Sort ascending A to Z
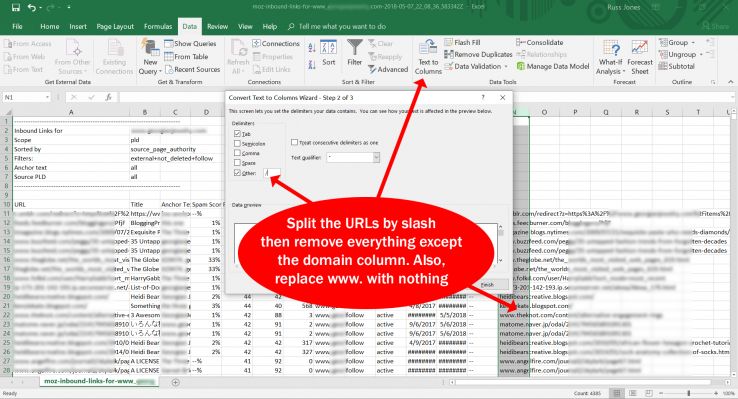The image size is (738, 399). point(312,48)
